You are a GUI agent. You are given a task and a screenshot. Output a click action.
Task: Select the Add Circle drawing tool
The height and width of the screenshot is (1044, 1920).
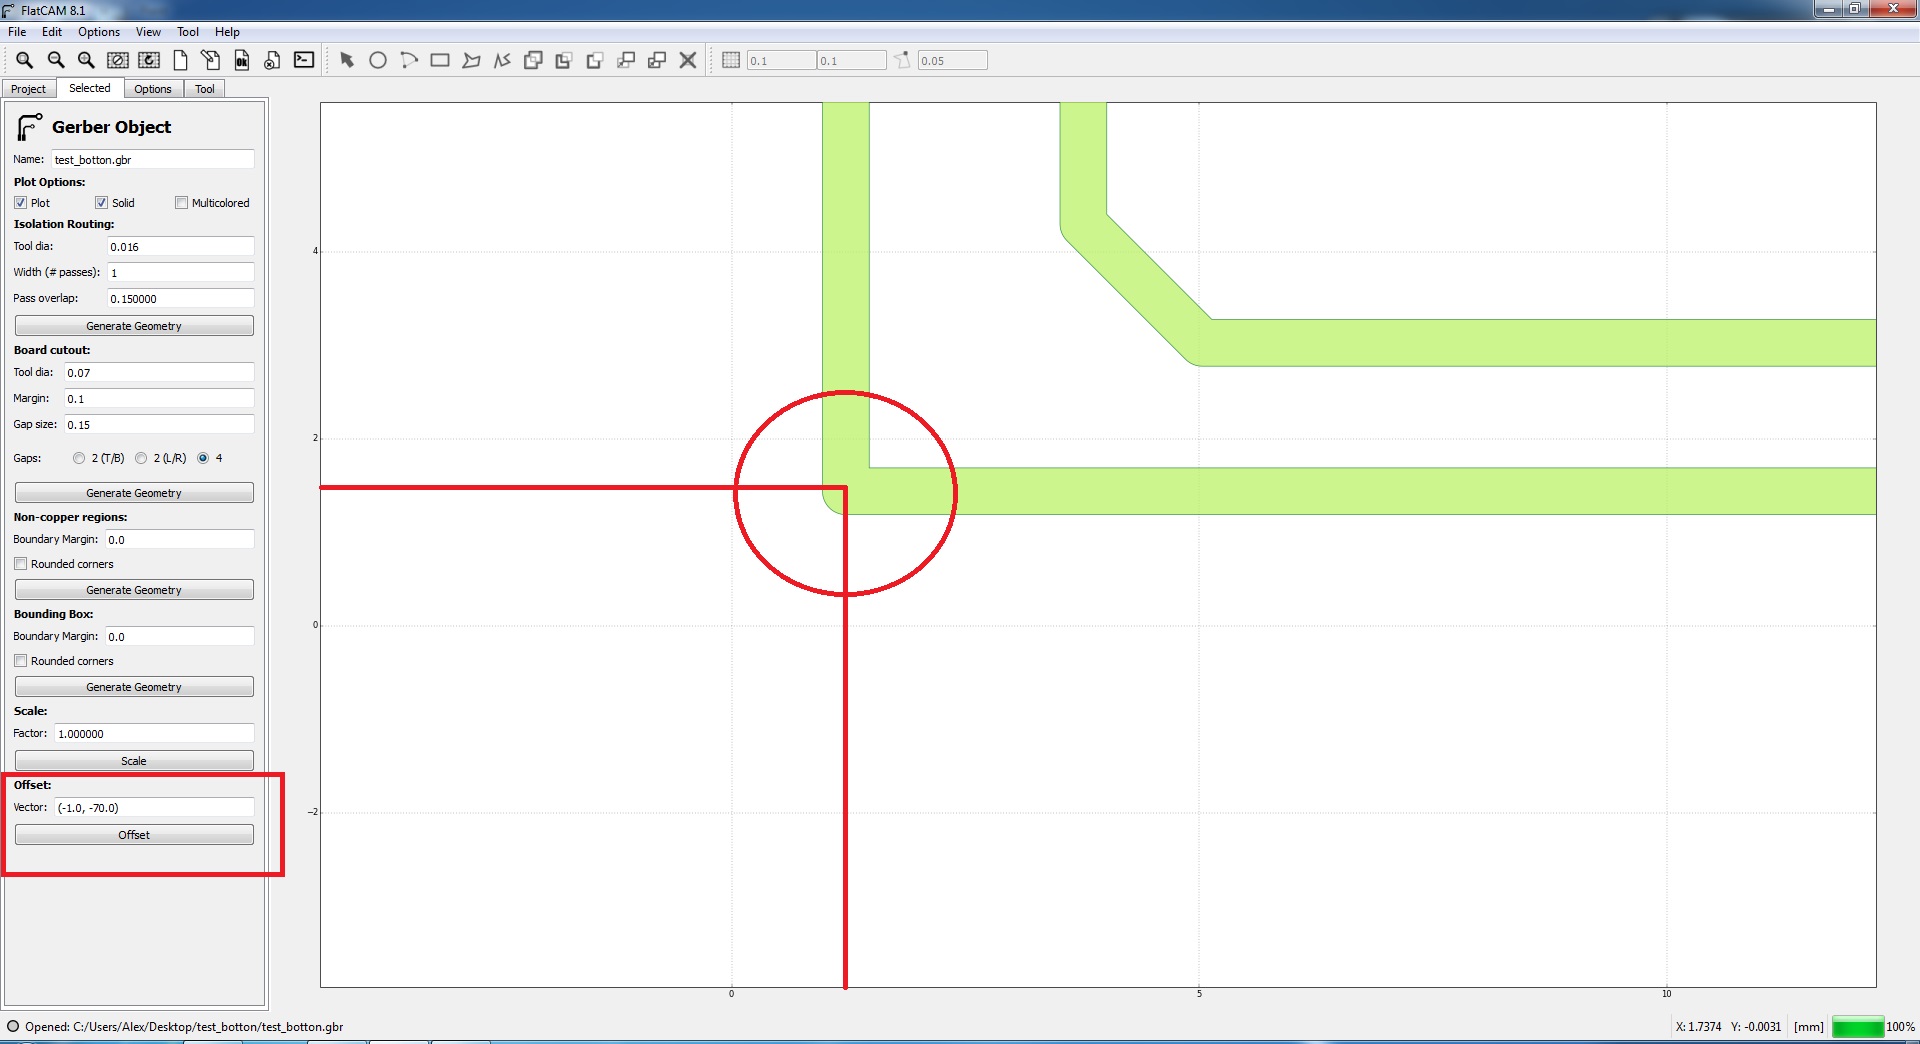tap(378, 60)
